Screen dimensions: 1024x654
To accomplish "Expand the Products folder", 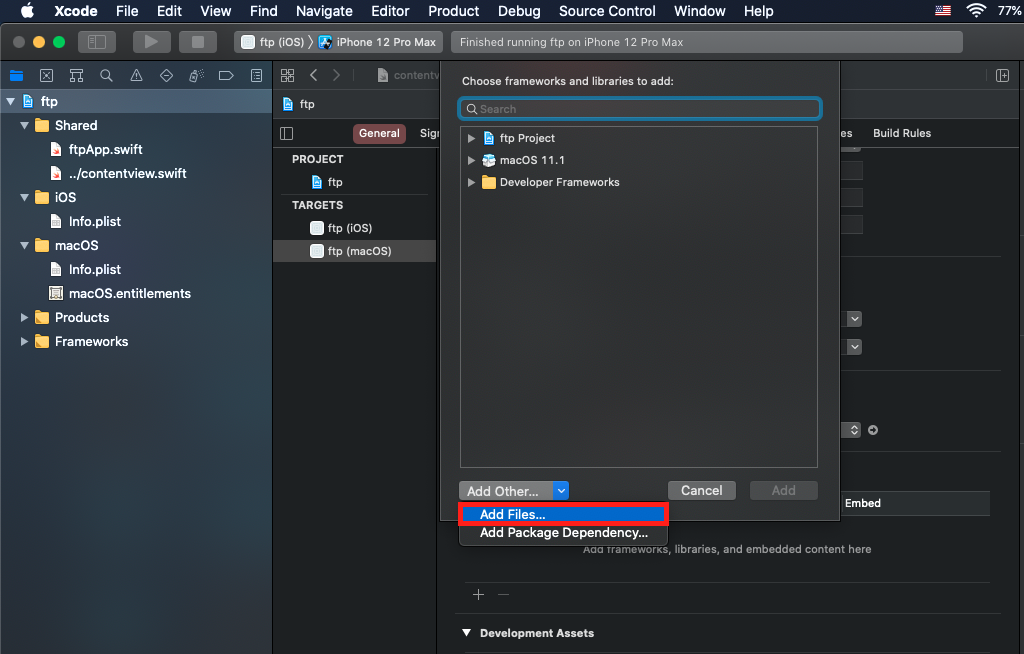I will tap(24, 318).
